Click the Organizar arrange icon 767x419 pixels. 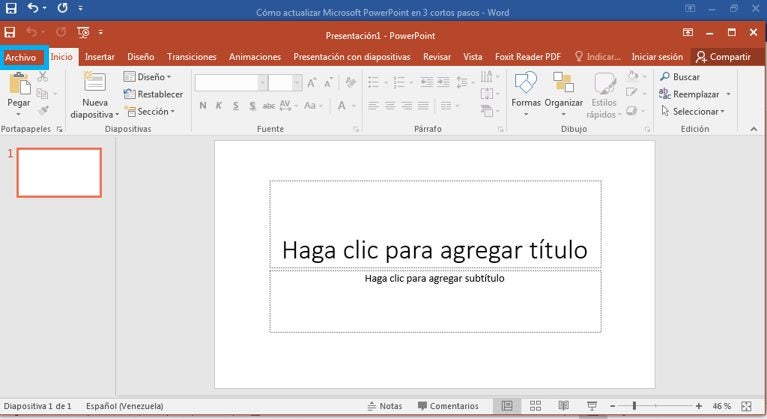pos(564,82)
